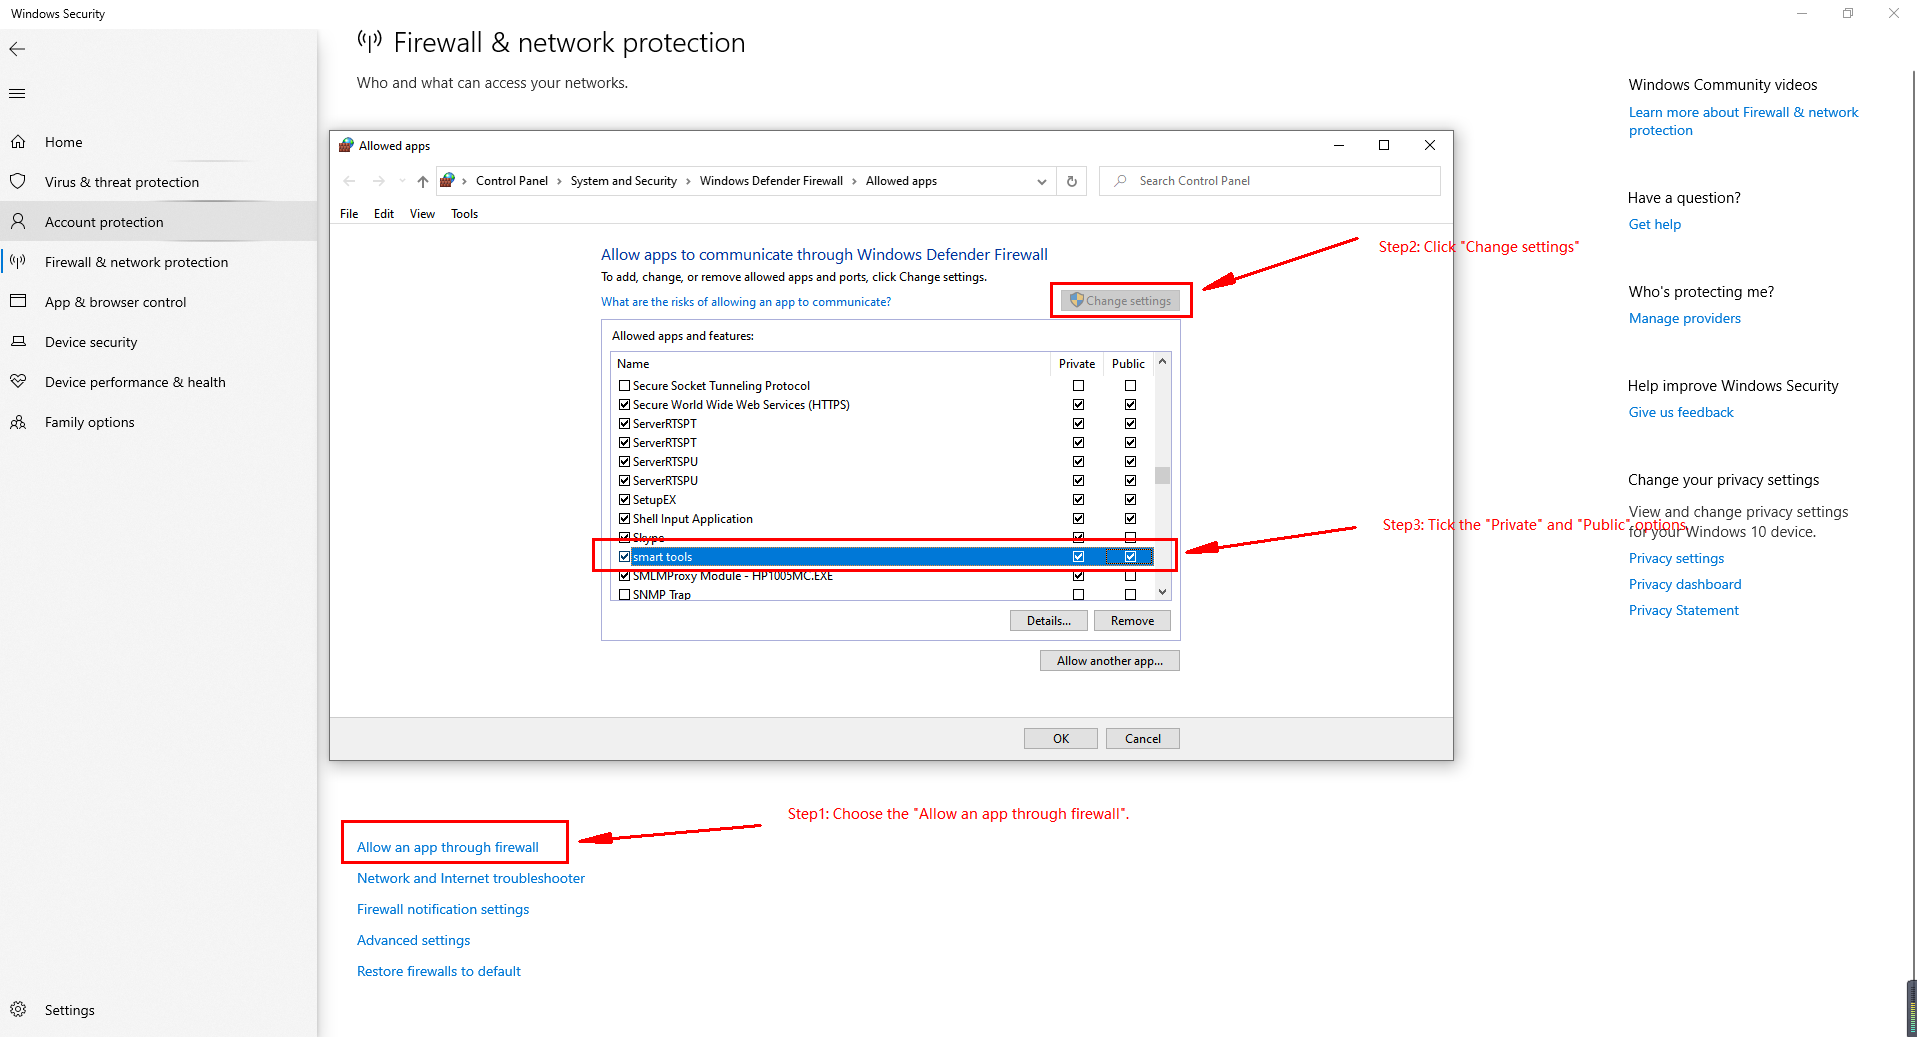Check the Secure Socket Tunneling Protocol box

click(624, 385)
